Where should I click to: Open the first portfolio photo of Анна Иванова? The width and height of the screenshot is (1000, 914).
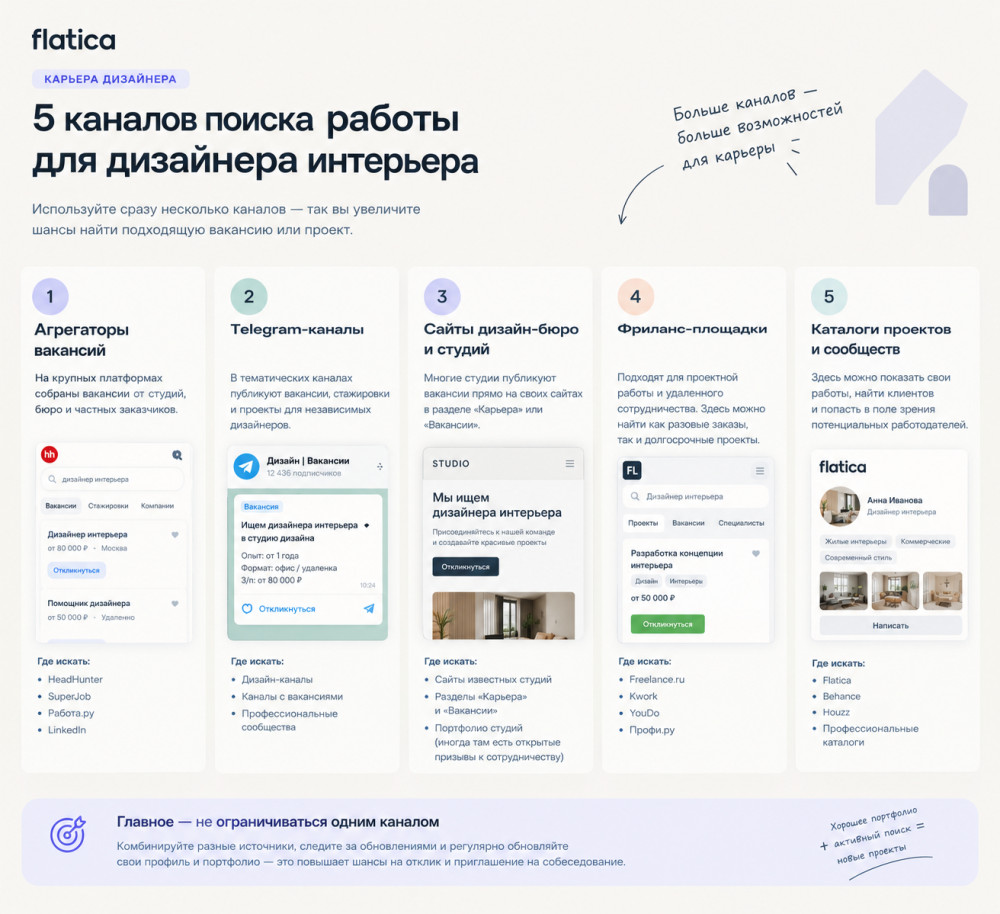[x=843, y=591]
